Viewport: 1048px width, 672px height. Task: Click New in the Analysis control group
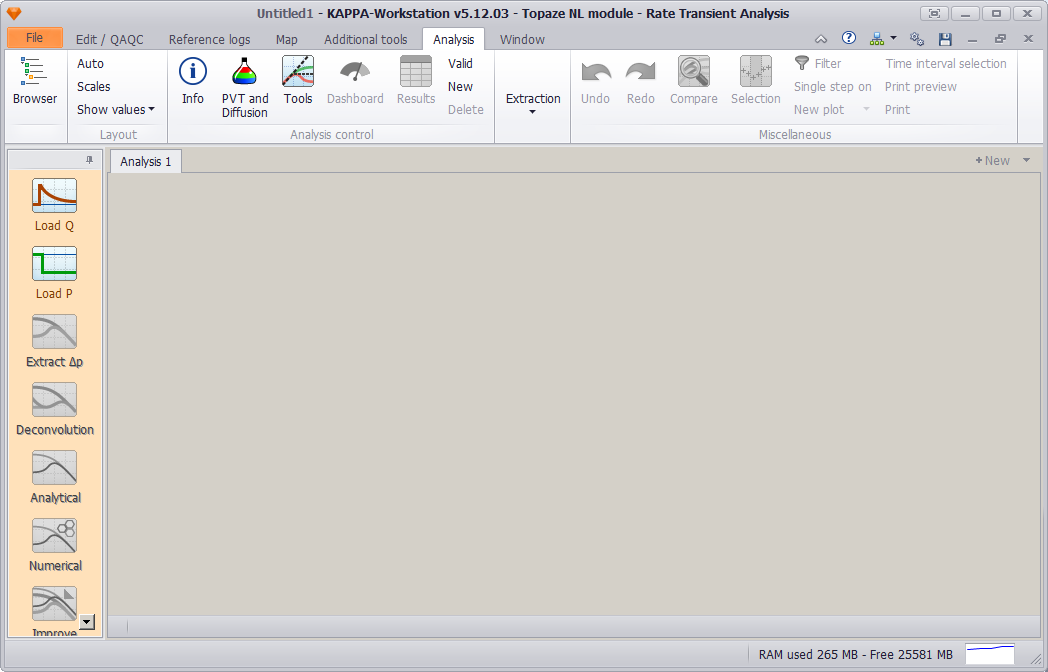pos(461,86)
